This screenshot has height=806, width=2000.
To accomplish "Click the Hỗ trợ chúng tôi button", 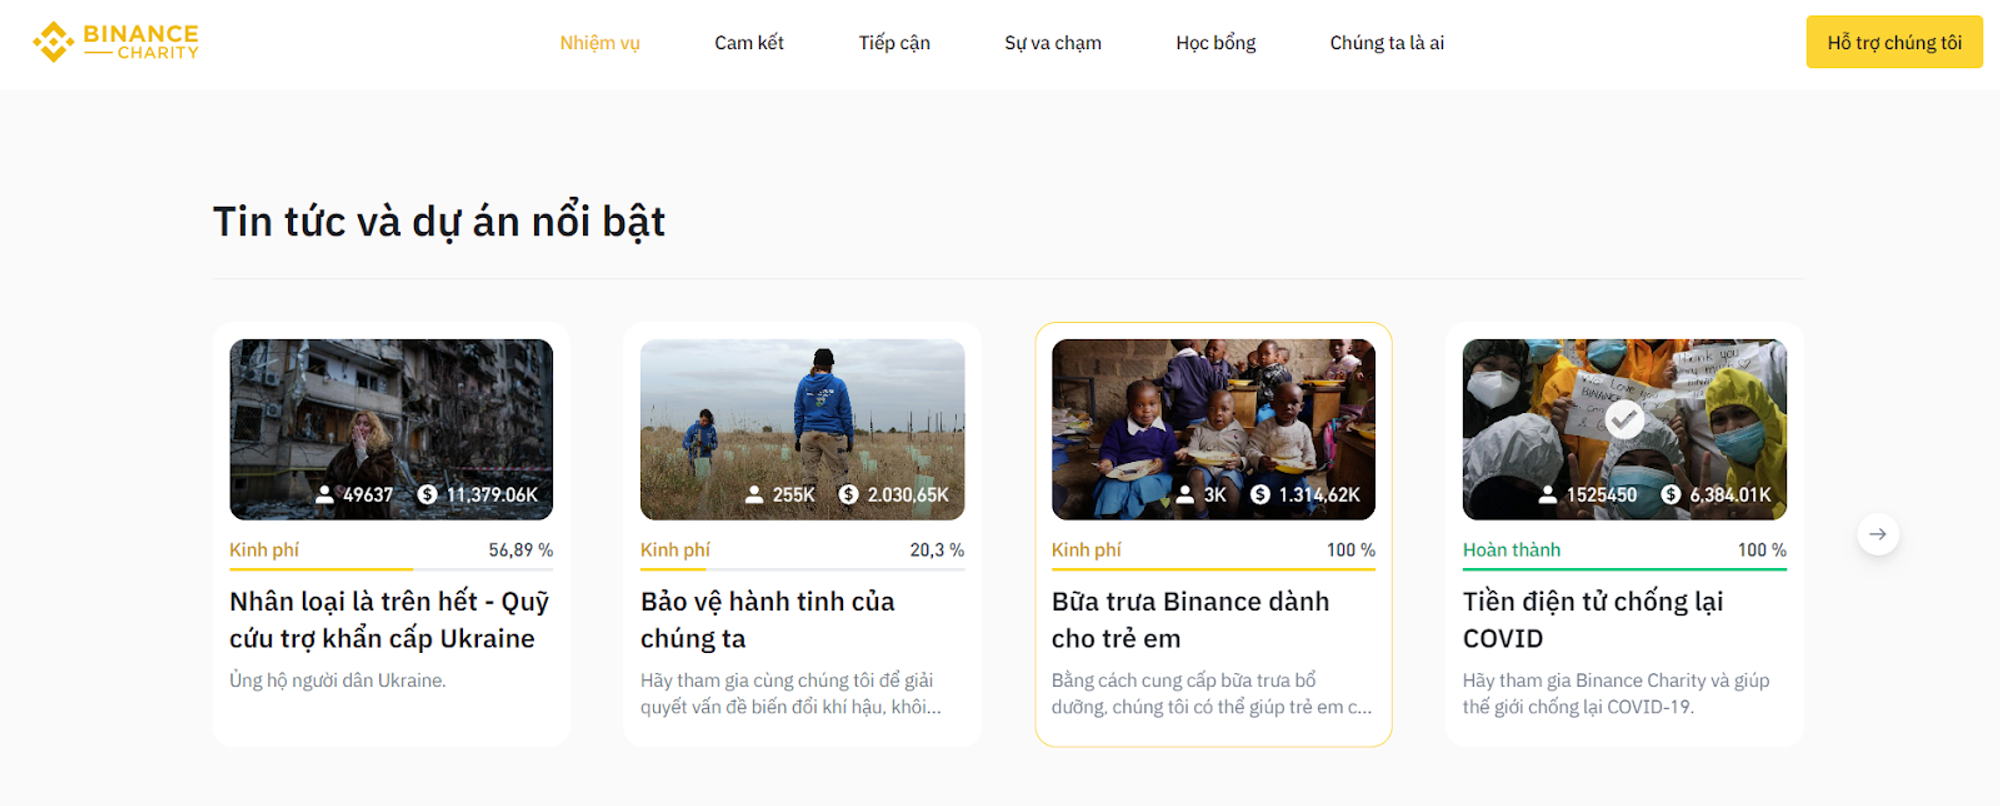I will [1894, 42].
